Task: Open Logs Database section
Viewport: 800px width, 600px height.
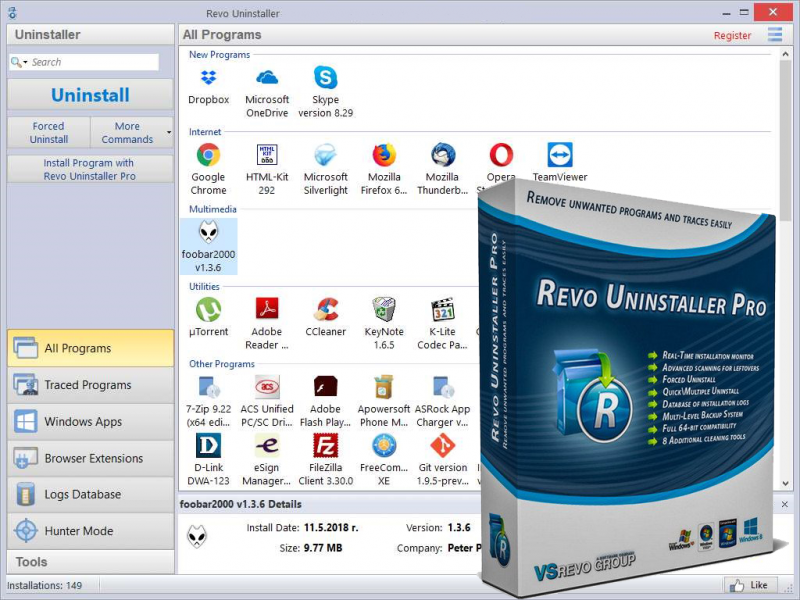Action: [x=90, y=494]
